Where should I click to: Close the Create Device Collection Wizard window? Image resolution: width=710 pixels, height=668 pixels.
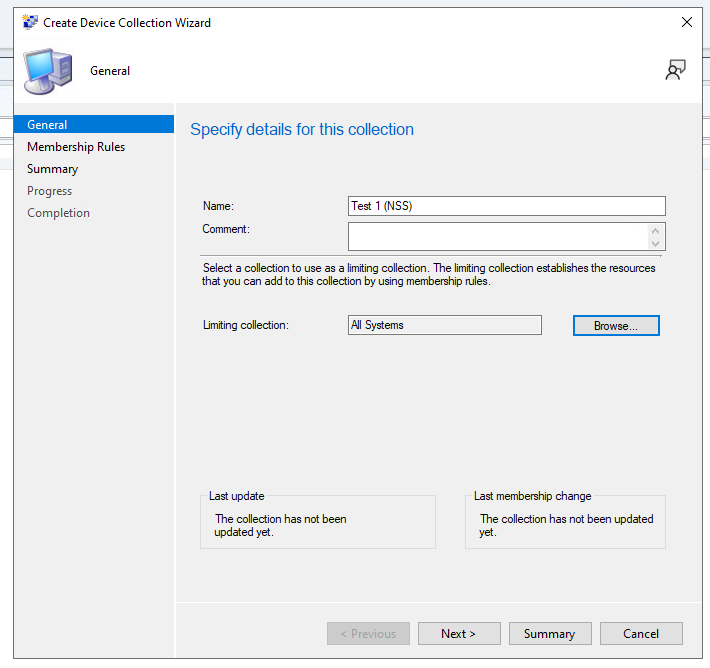point(686,22)
